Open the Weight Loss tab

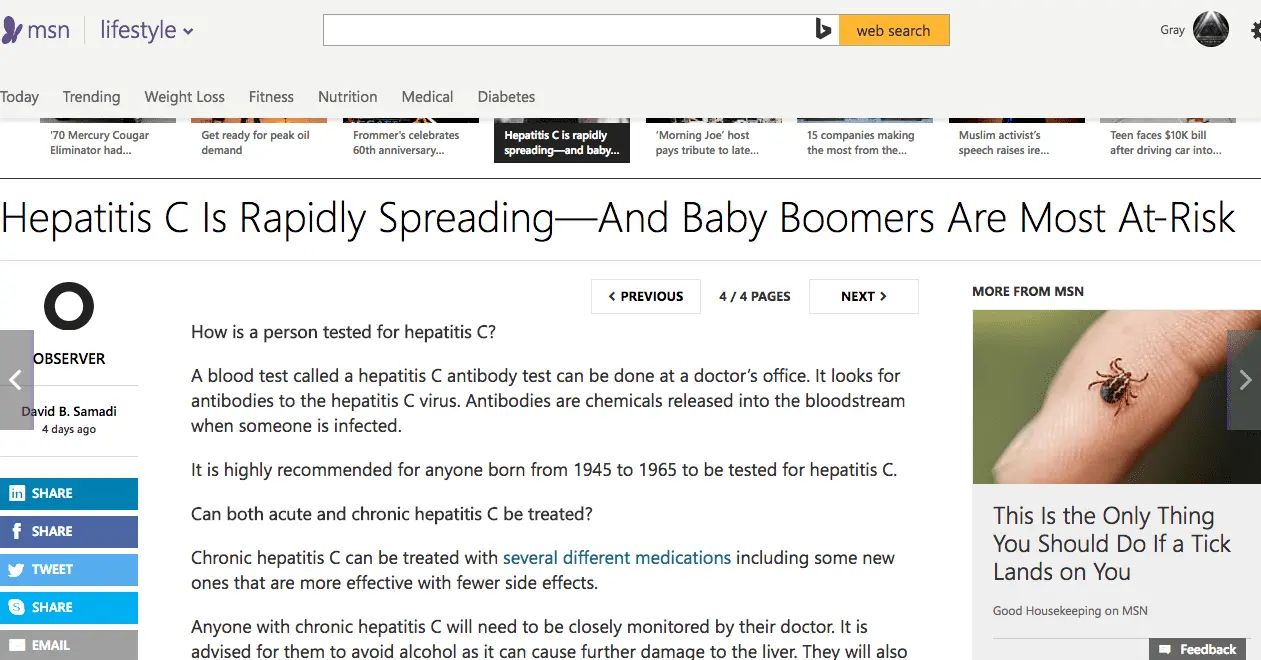click(184, 97)
